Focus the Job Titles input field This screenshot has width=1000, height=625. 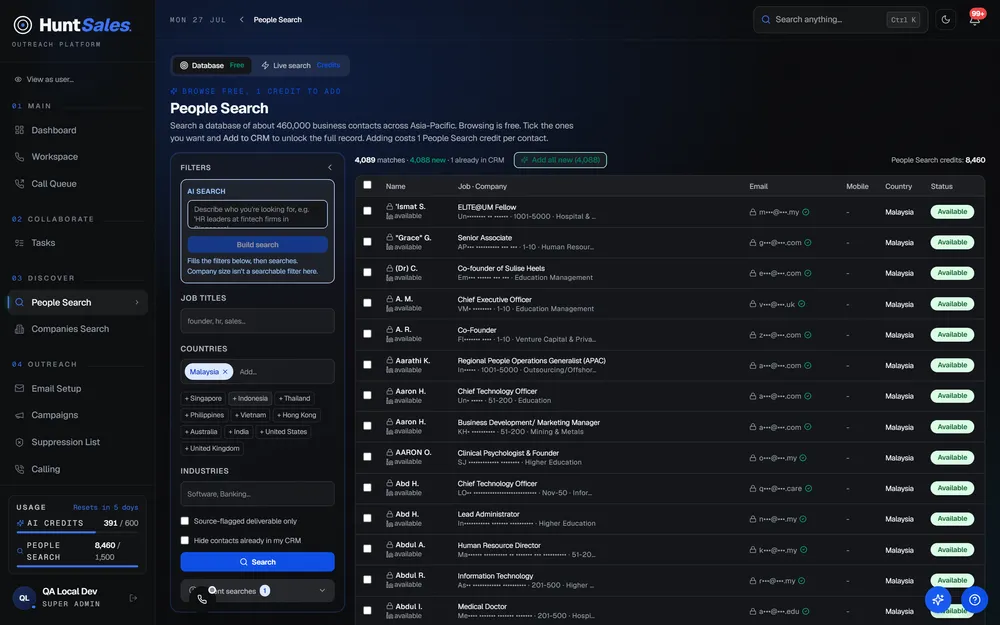(258, 321)
